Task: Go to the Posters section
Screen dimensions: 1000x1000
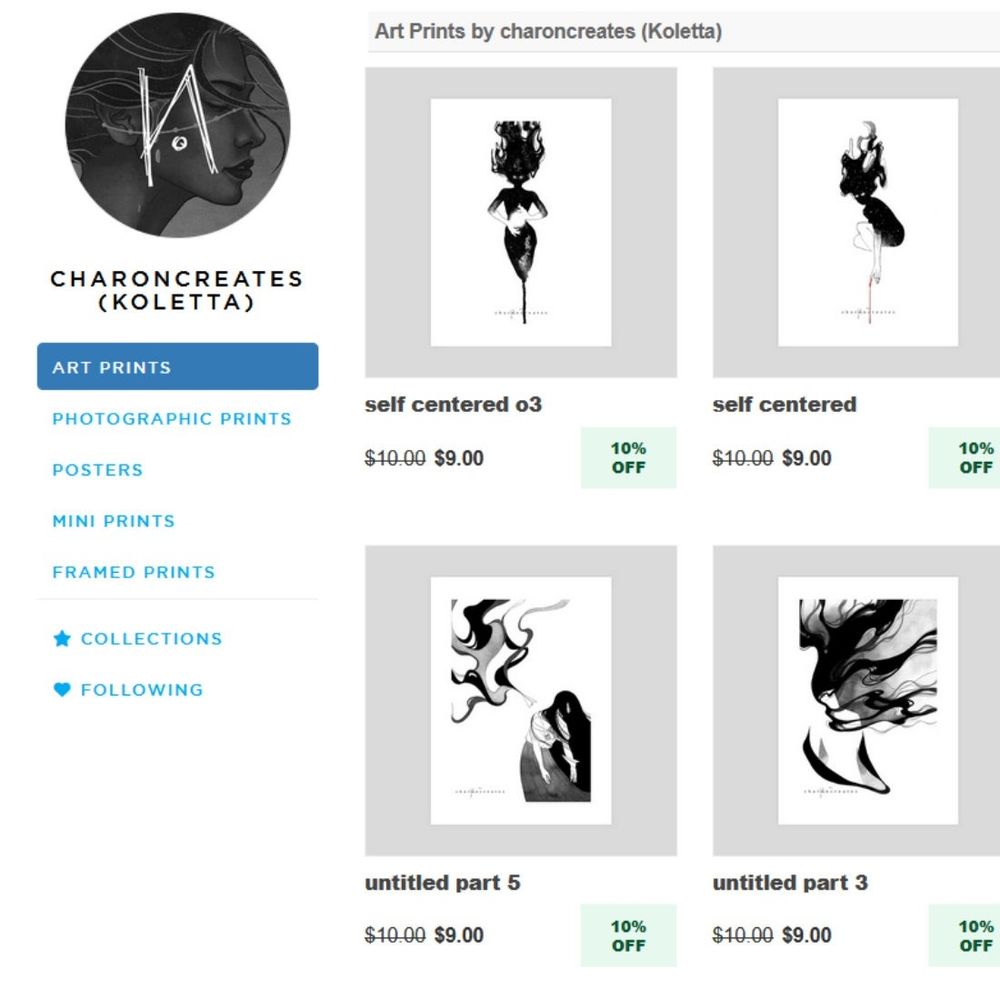Action: [x=98, y=470]
